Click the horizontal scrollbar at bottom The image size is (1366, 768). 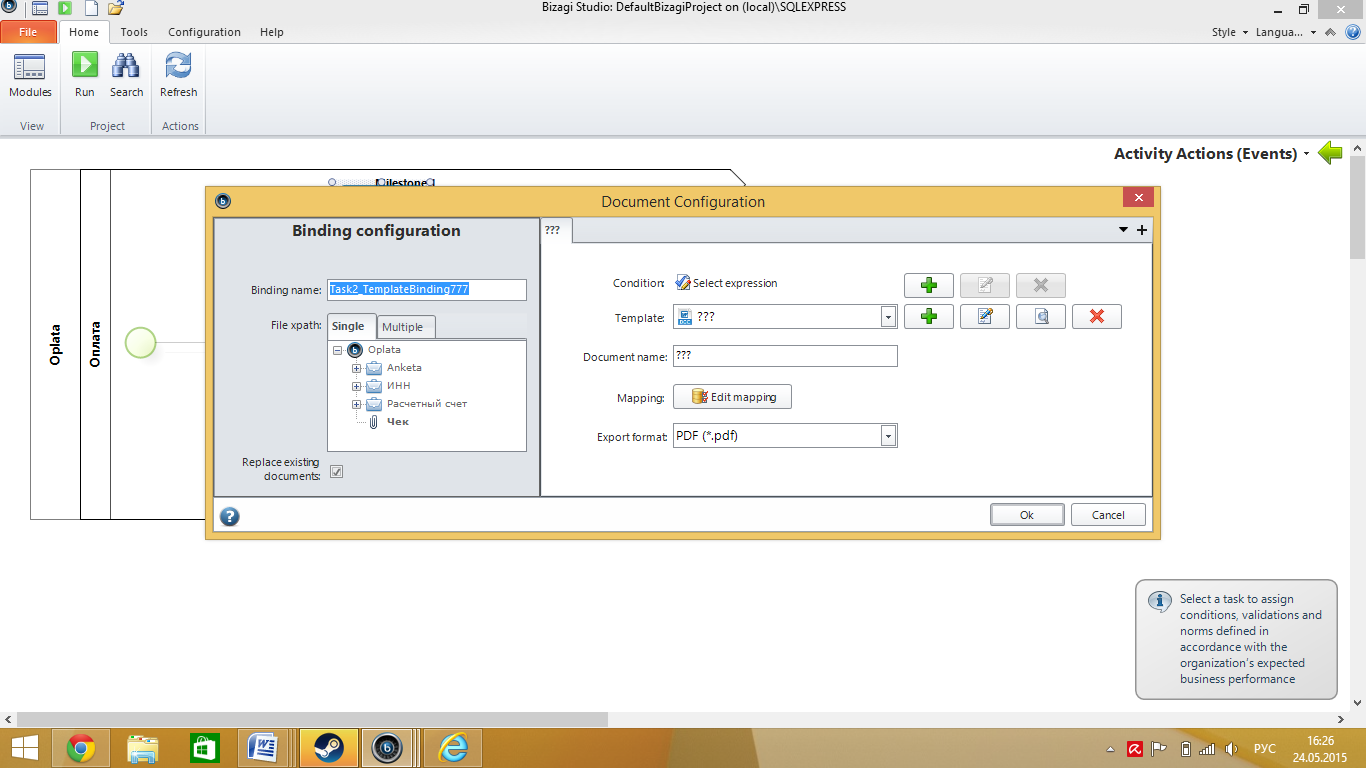click(x=312, y=719)
